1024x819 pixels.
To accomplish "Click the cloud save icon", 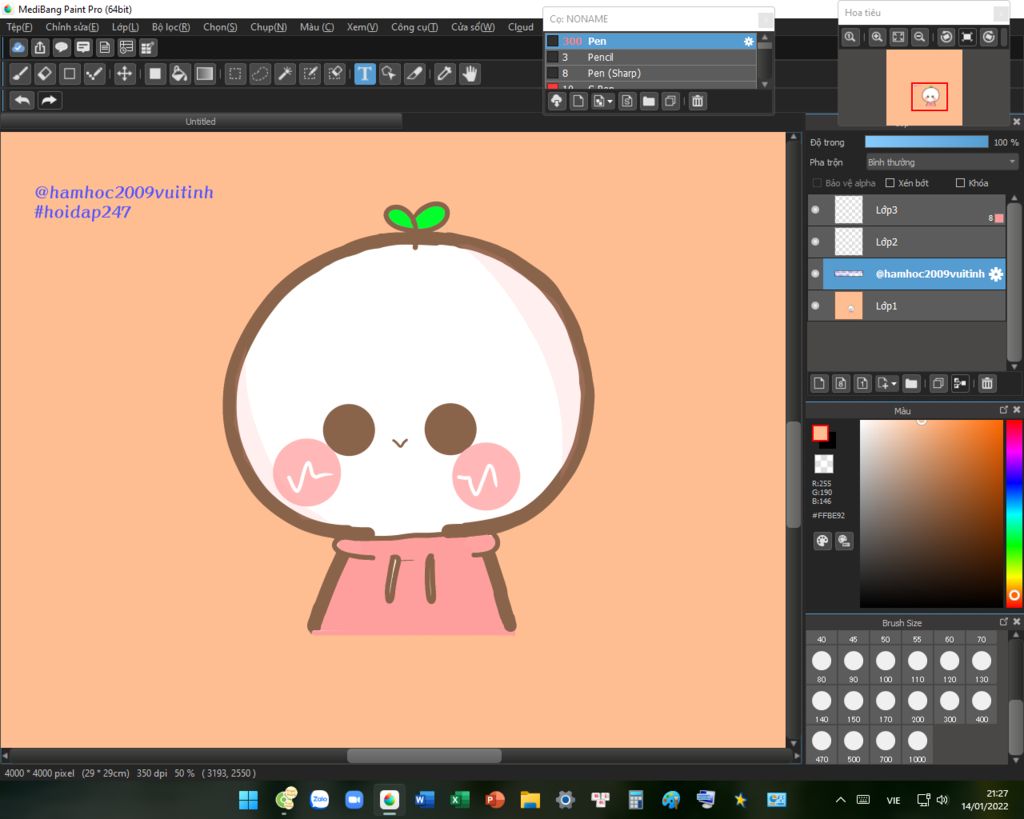I will [18, 47].
